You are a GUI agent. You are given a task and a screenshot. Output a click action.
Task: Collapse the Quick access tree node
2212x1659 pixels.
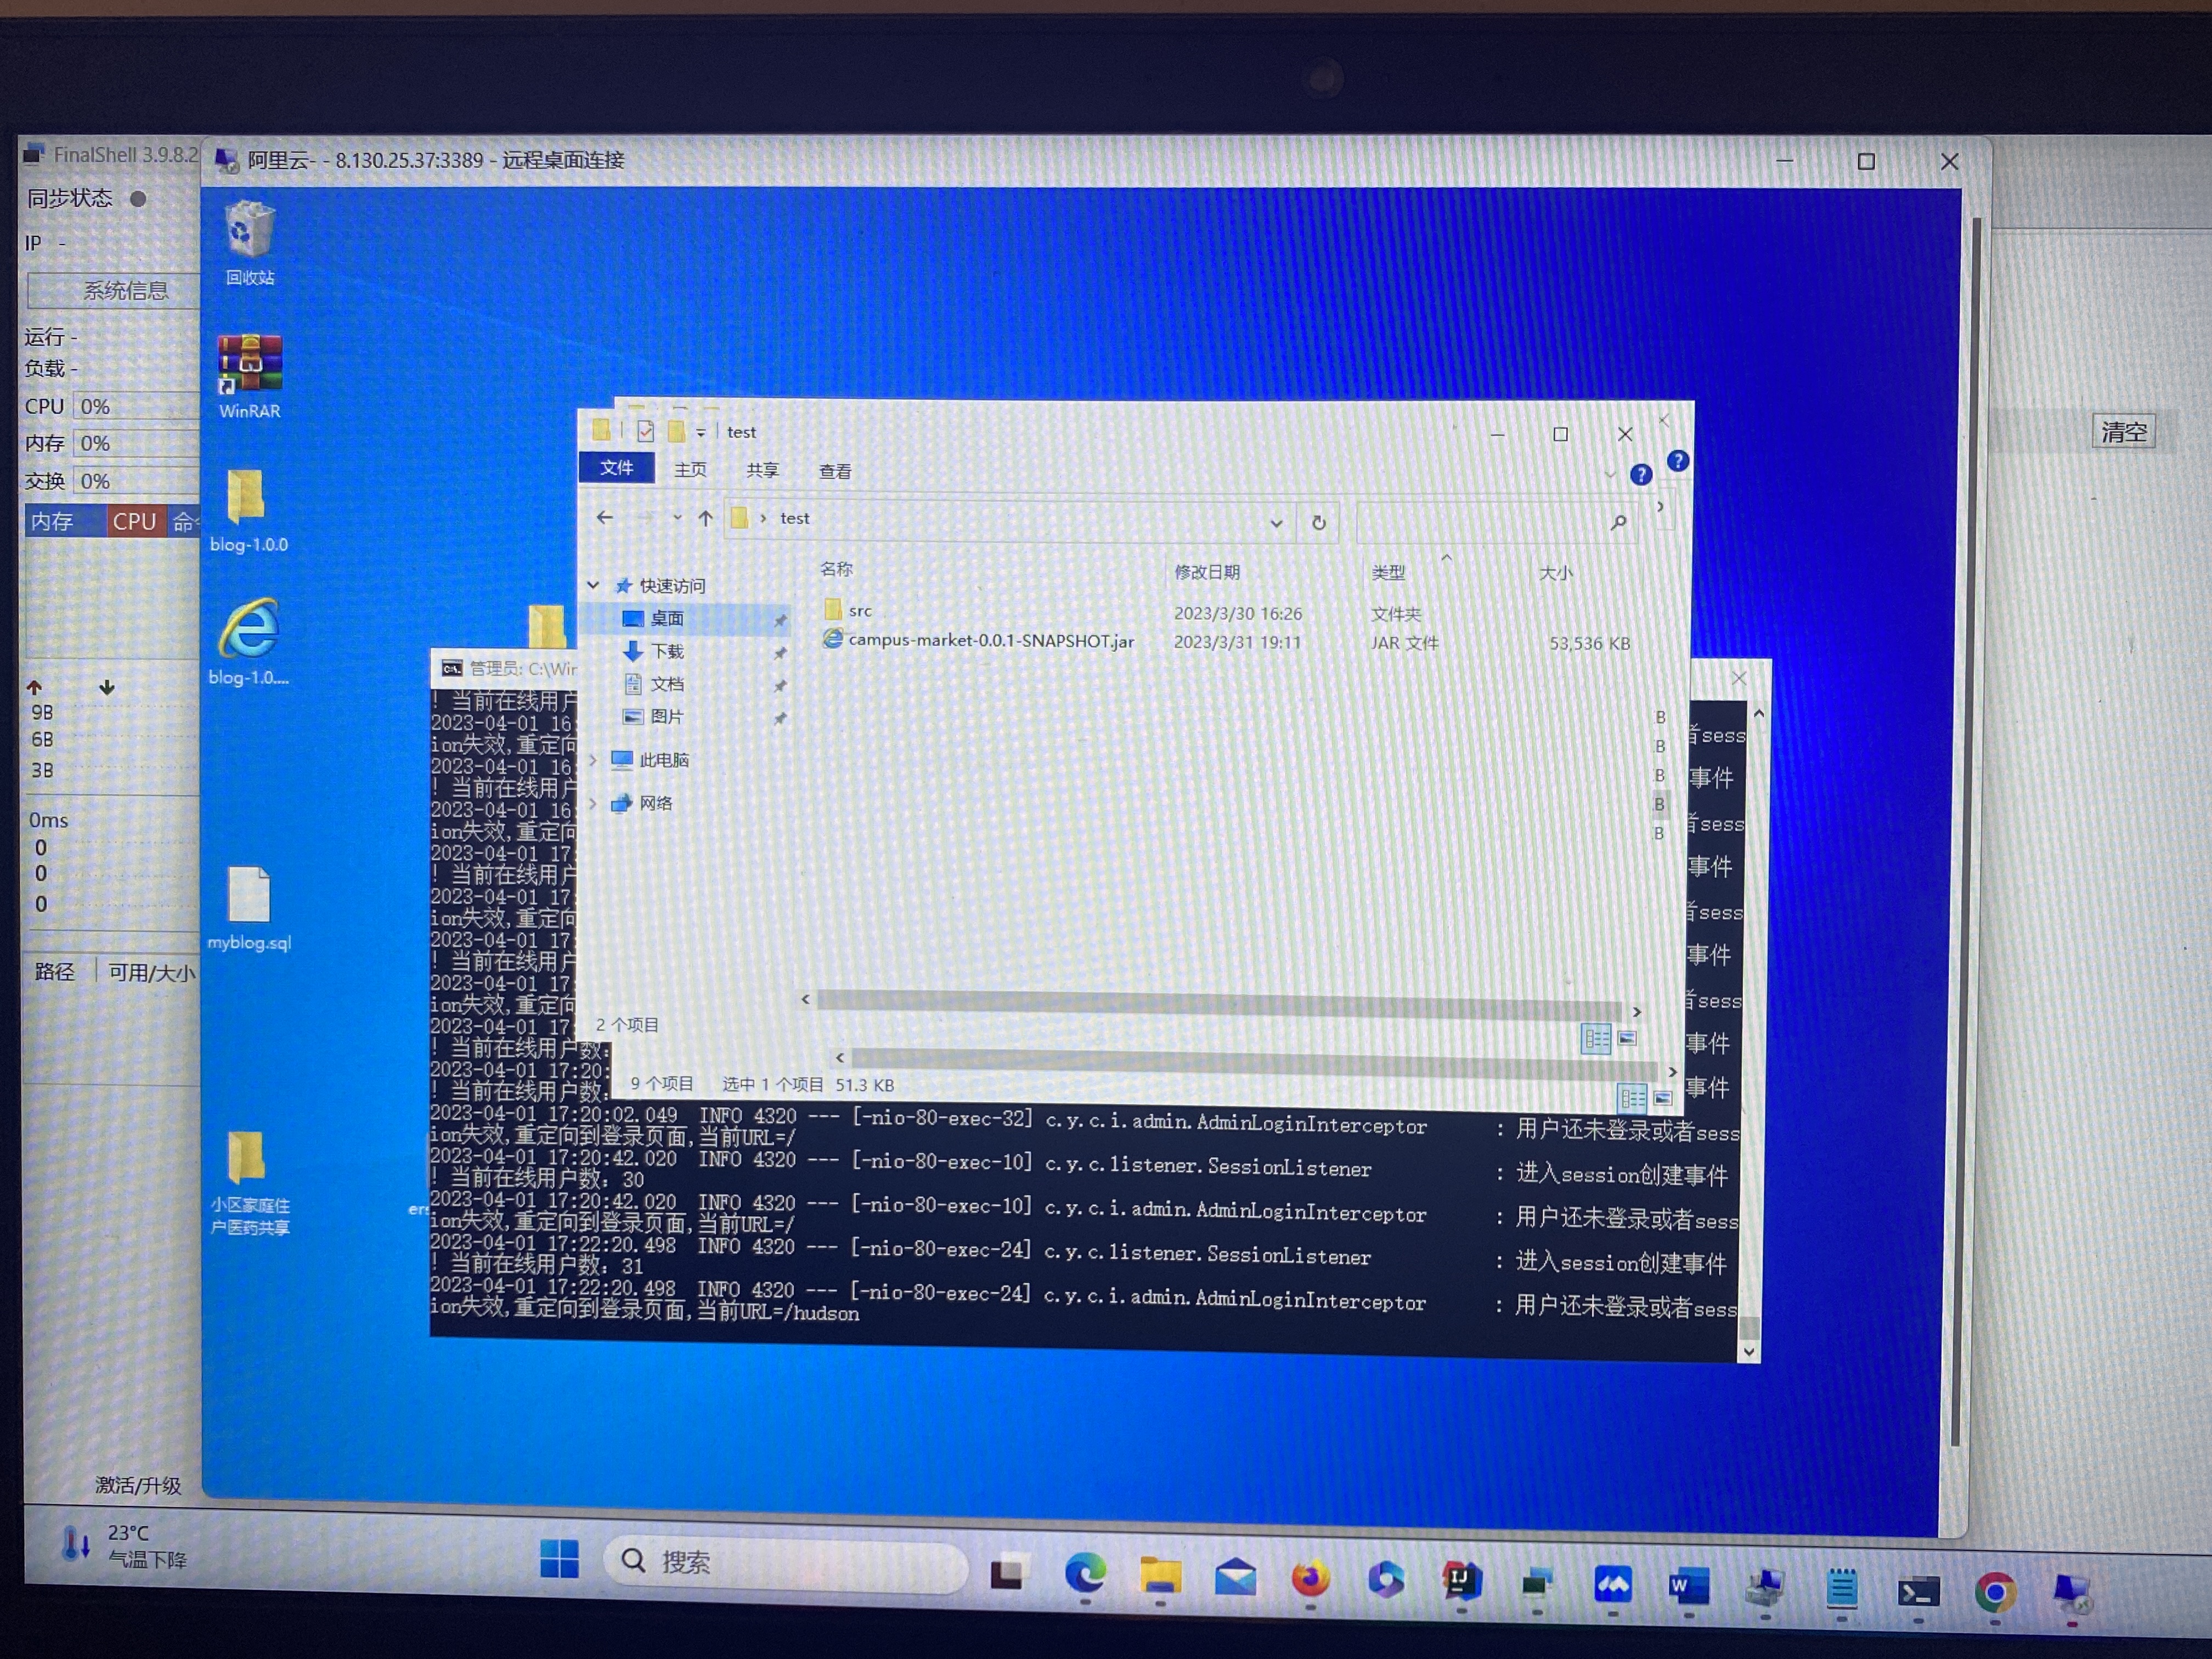tap(593, 585)
